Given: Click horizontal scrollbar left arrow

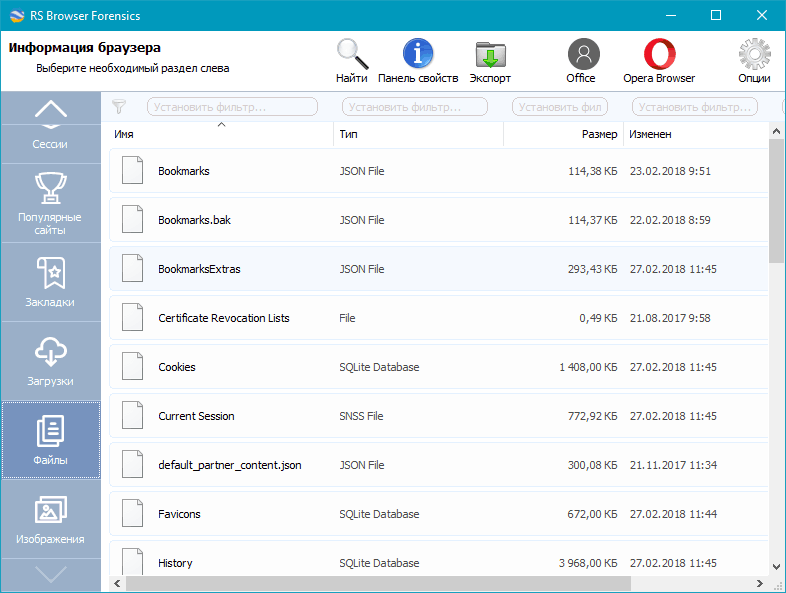Looking at the screenshot, I should [117, 583].
